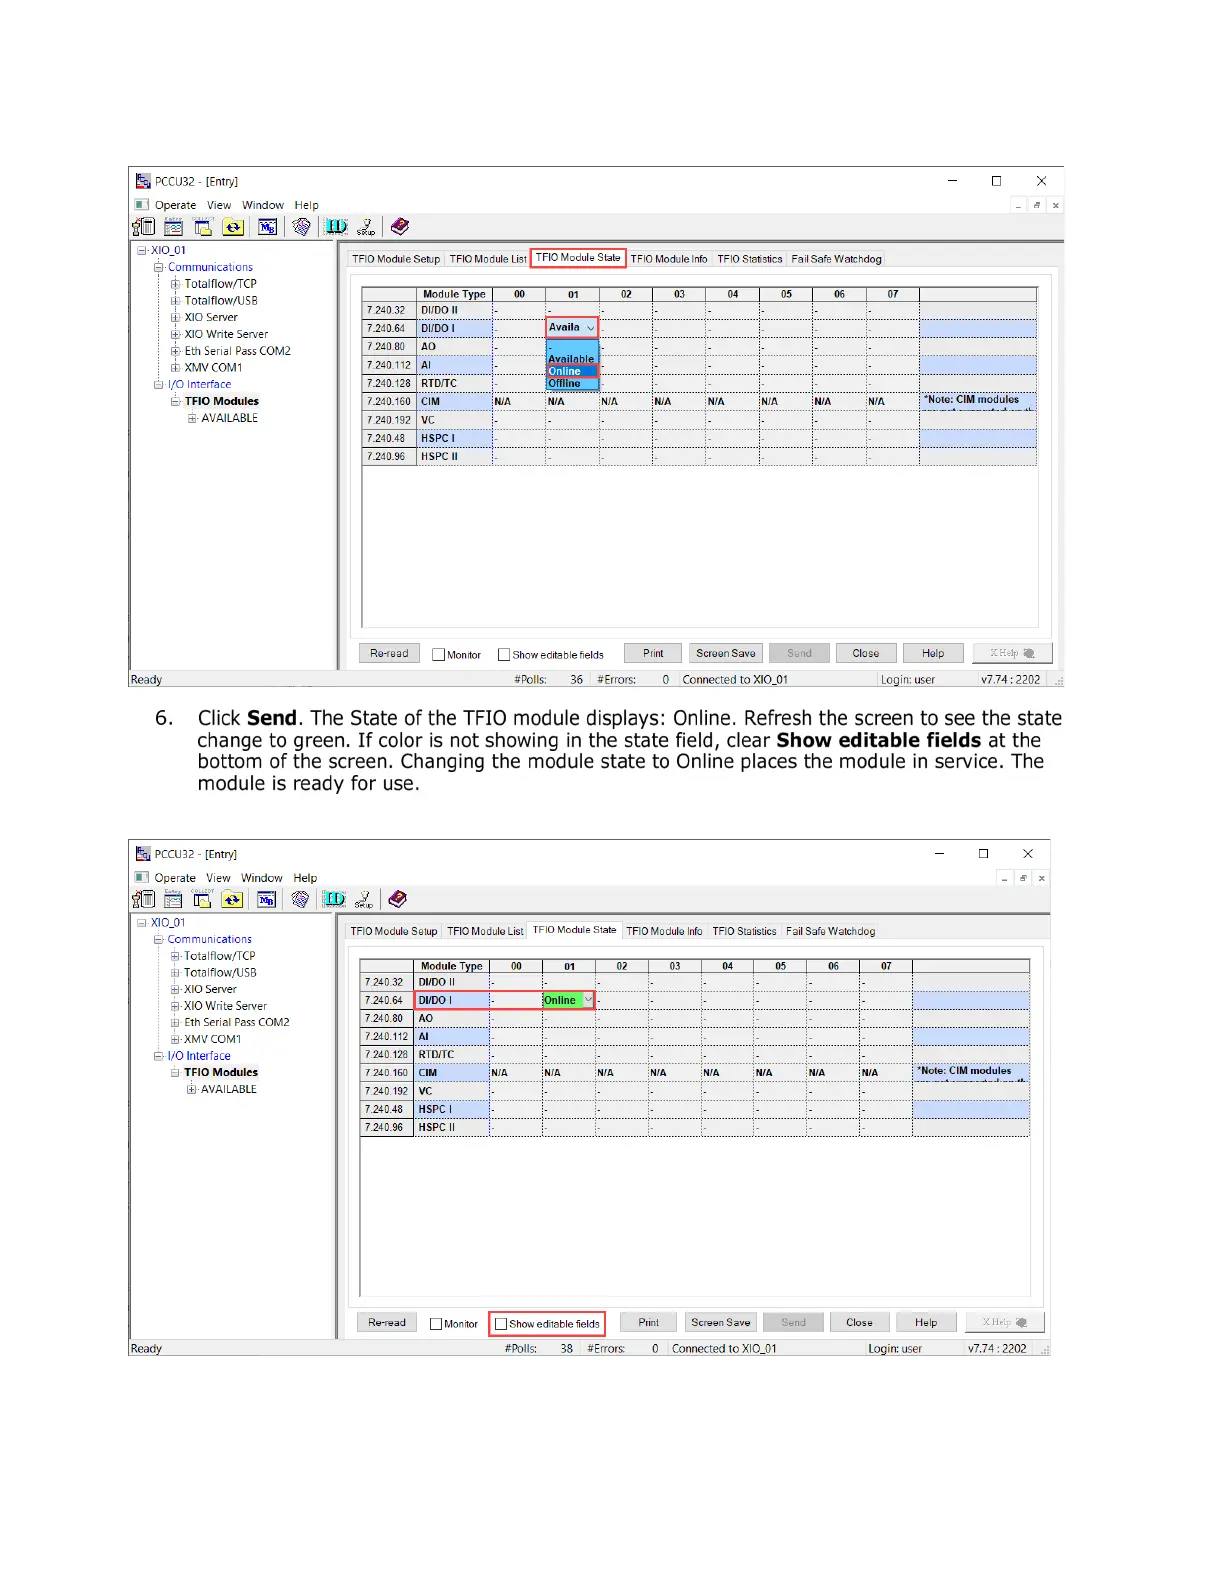Expand AVAILABLE node in lower window tree
Image resolution: width=1224 pixels, height=1584 pixels.
click(191, 1089)
